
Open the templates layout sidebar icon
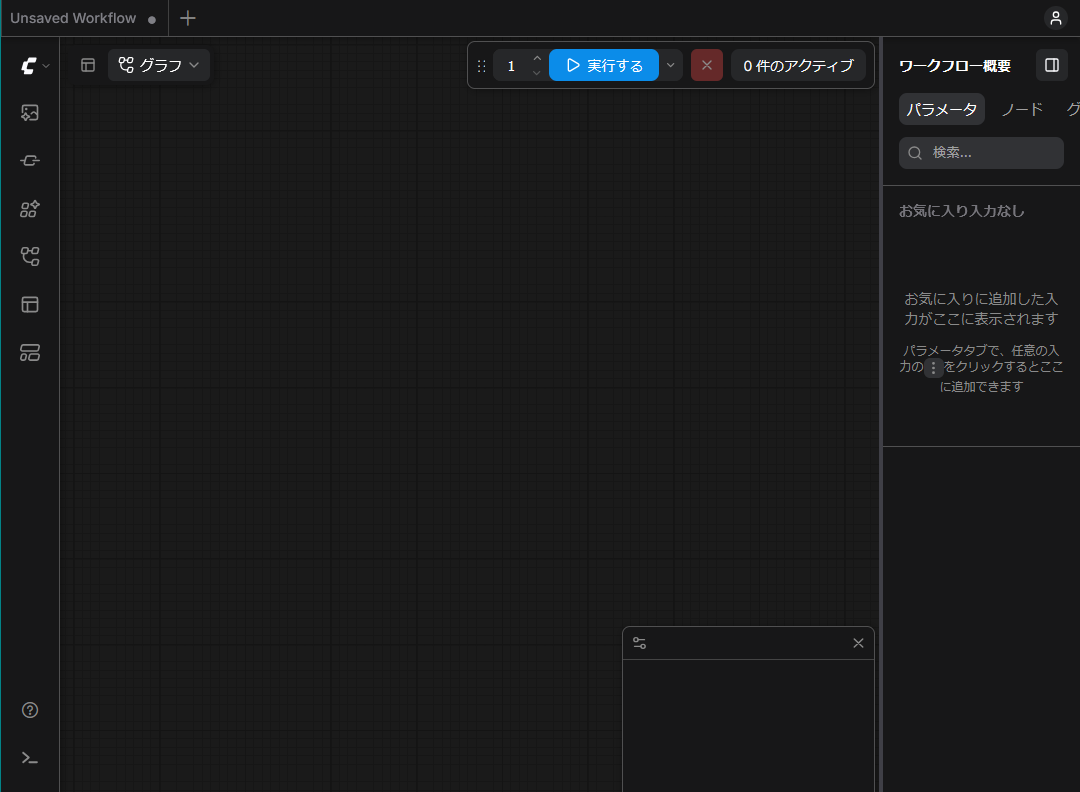(x=30, y=304)
